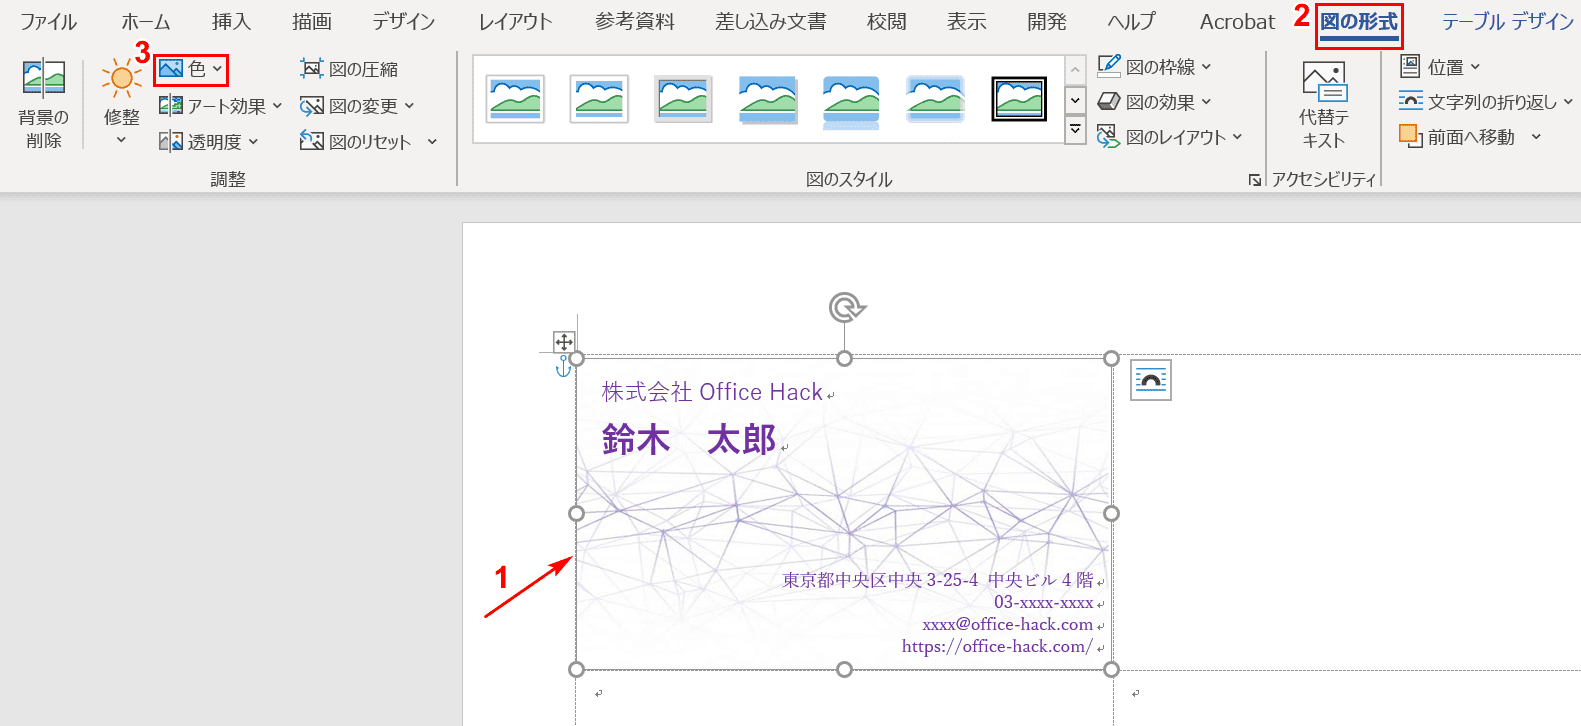This screenshot has height=726, width=1581.
Task: Click the 前面へ移動 (Bring Forward) icon
Action: 1411,136
